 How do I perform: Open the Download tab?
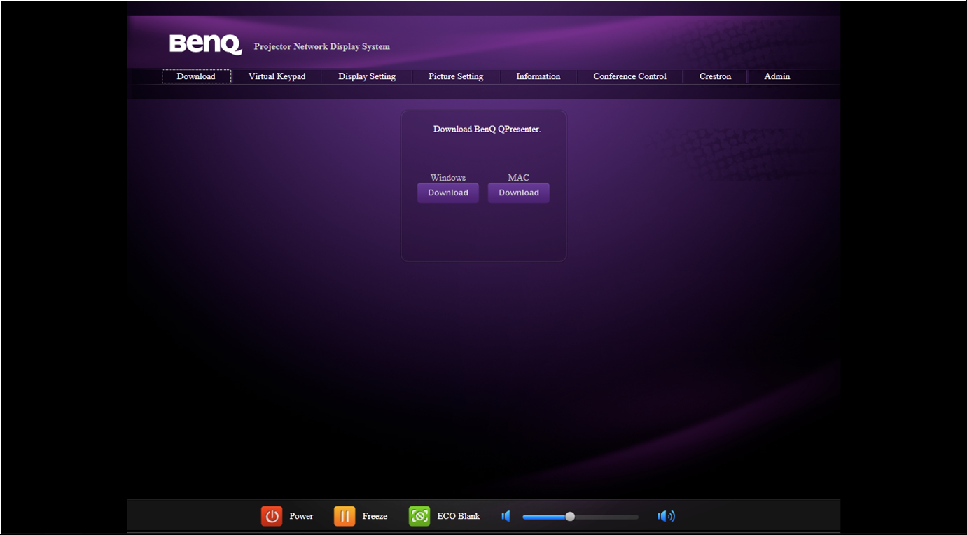[196, 76]
